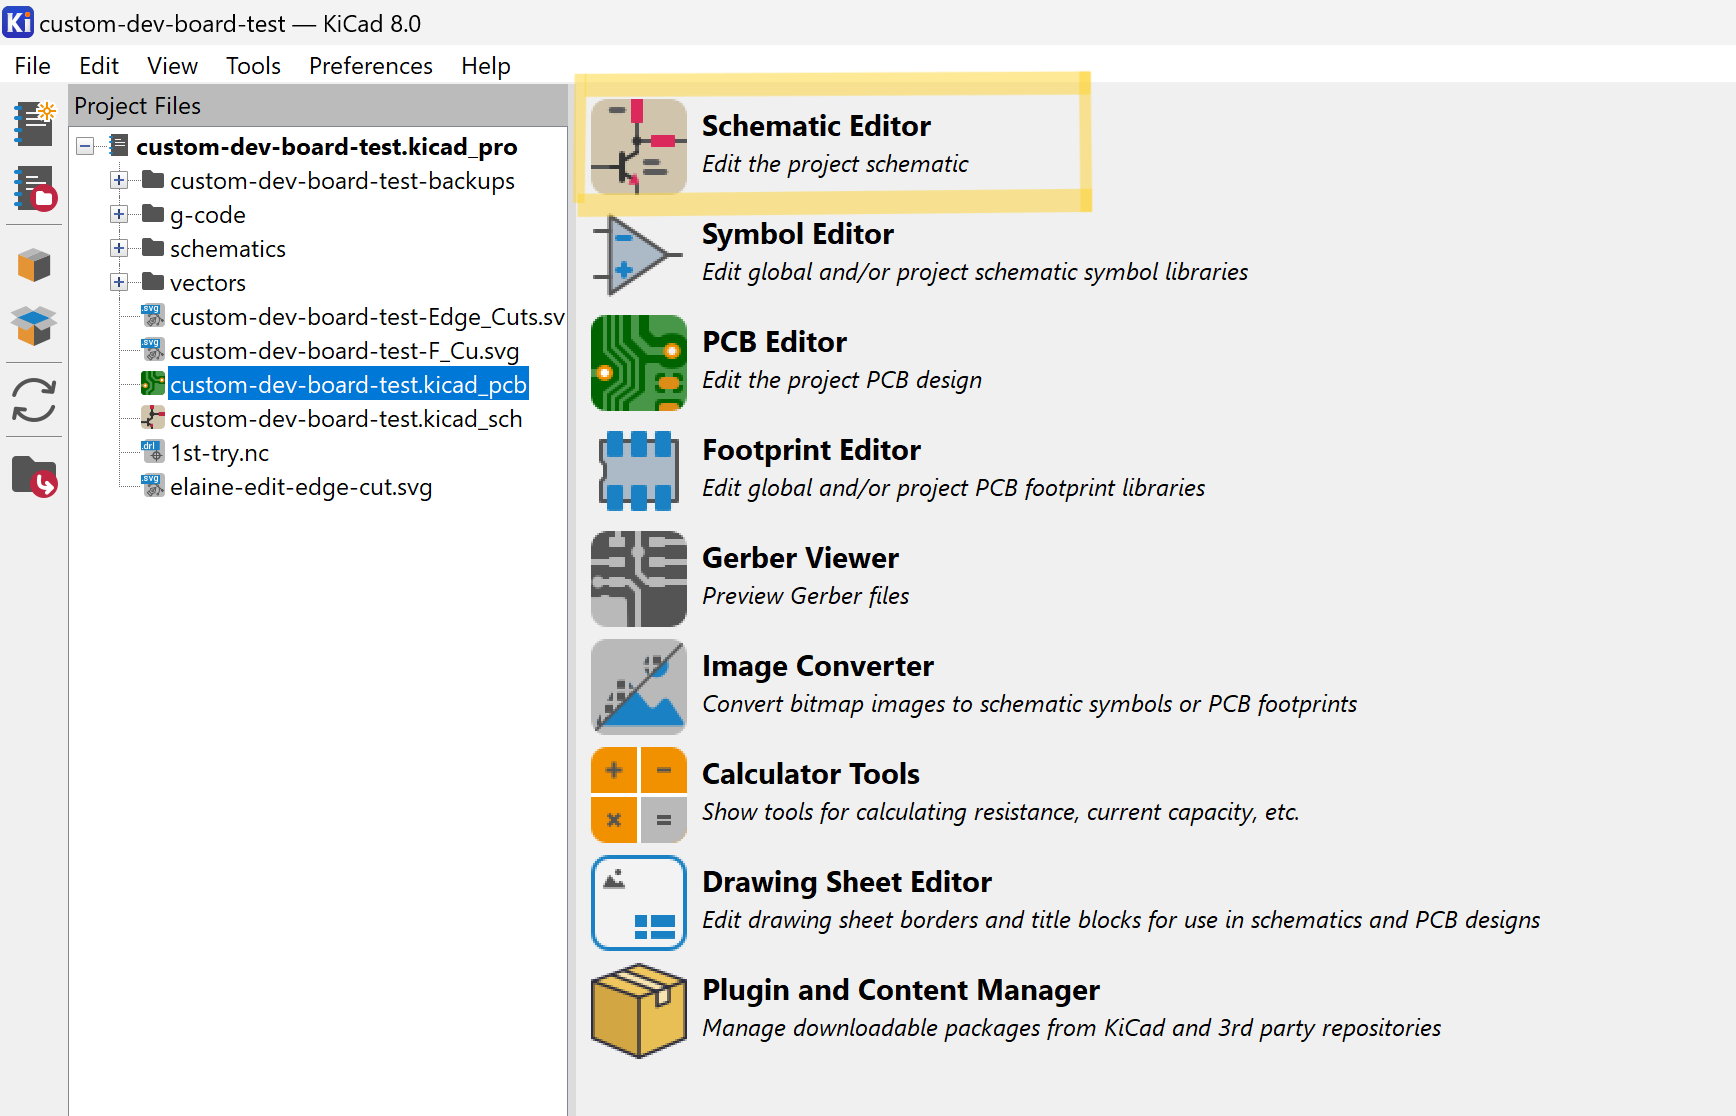Select elaine-edit-edge-cut.svg file name

coord(301,487)
